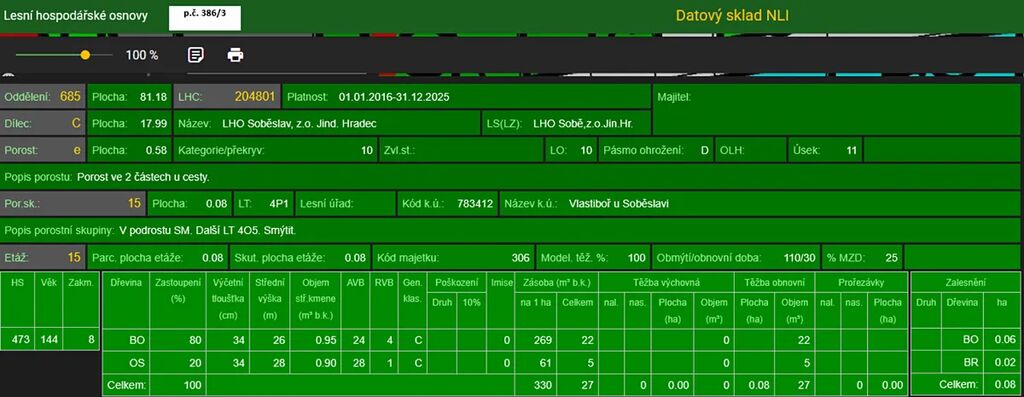Screen dimensions: 1024x397
Task: Select the BO tree species row
Action: coord(505,340)
